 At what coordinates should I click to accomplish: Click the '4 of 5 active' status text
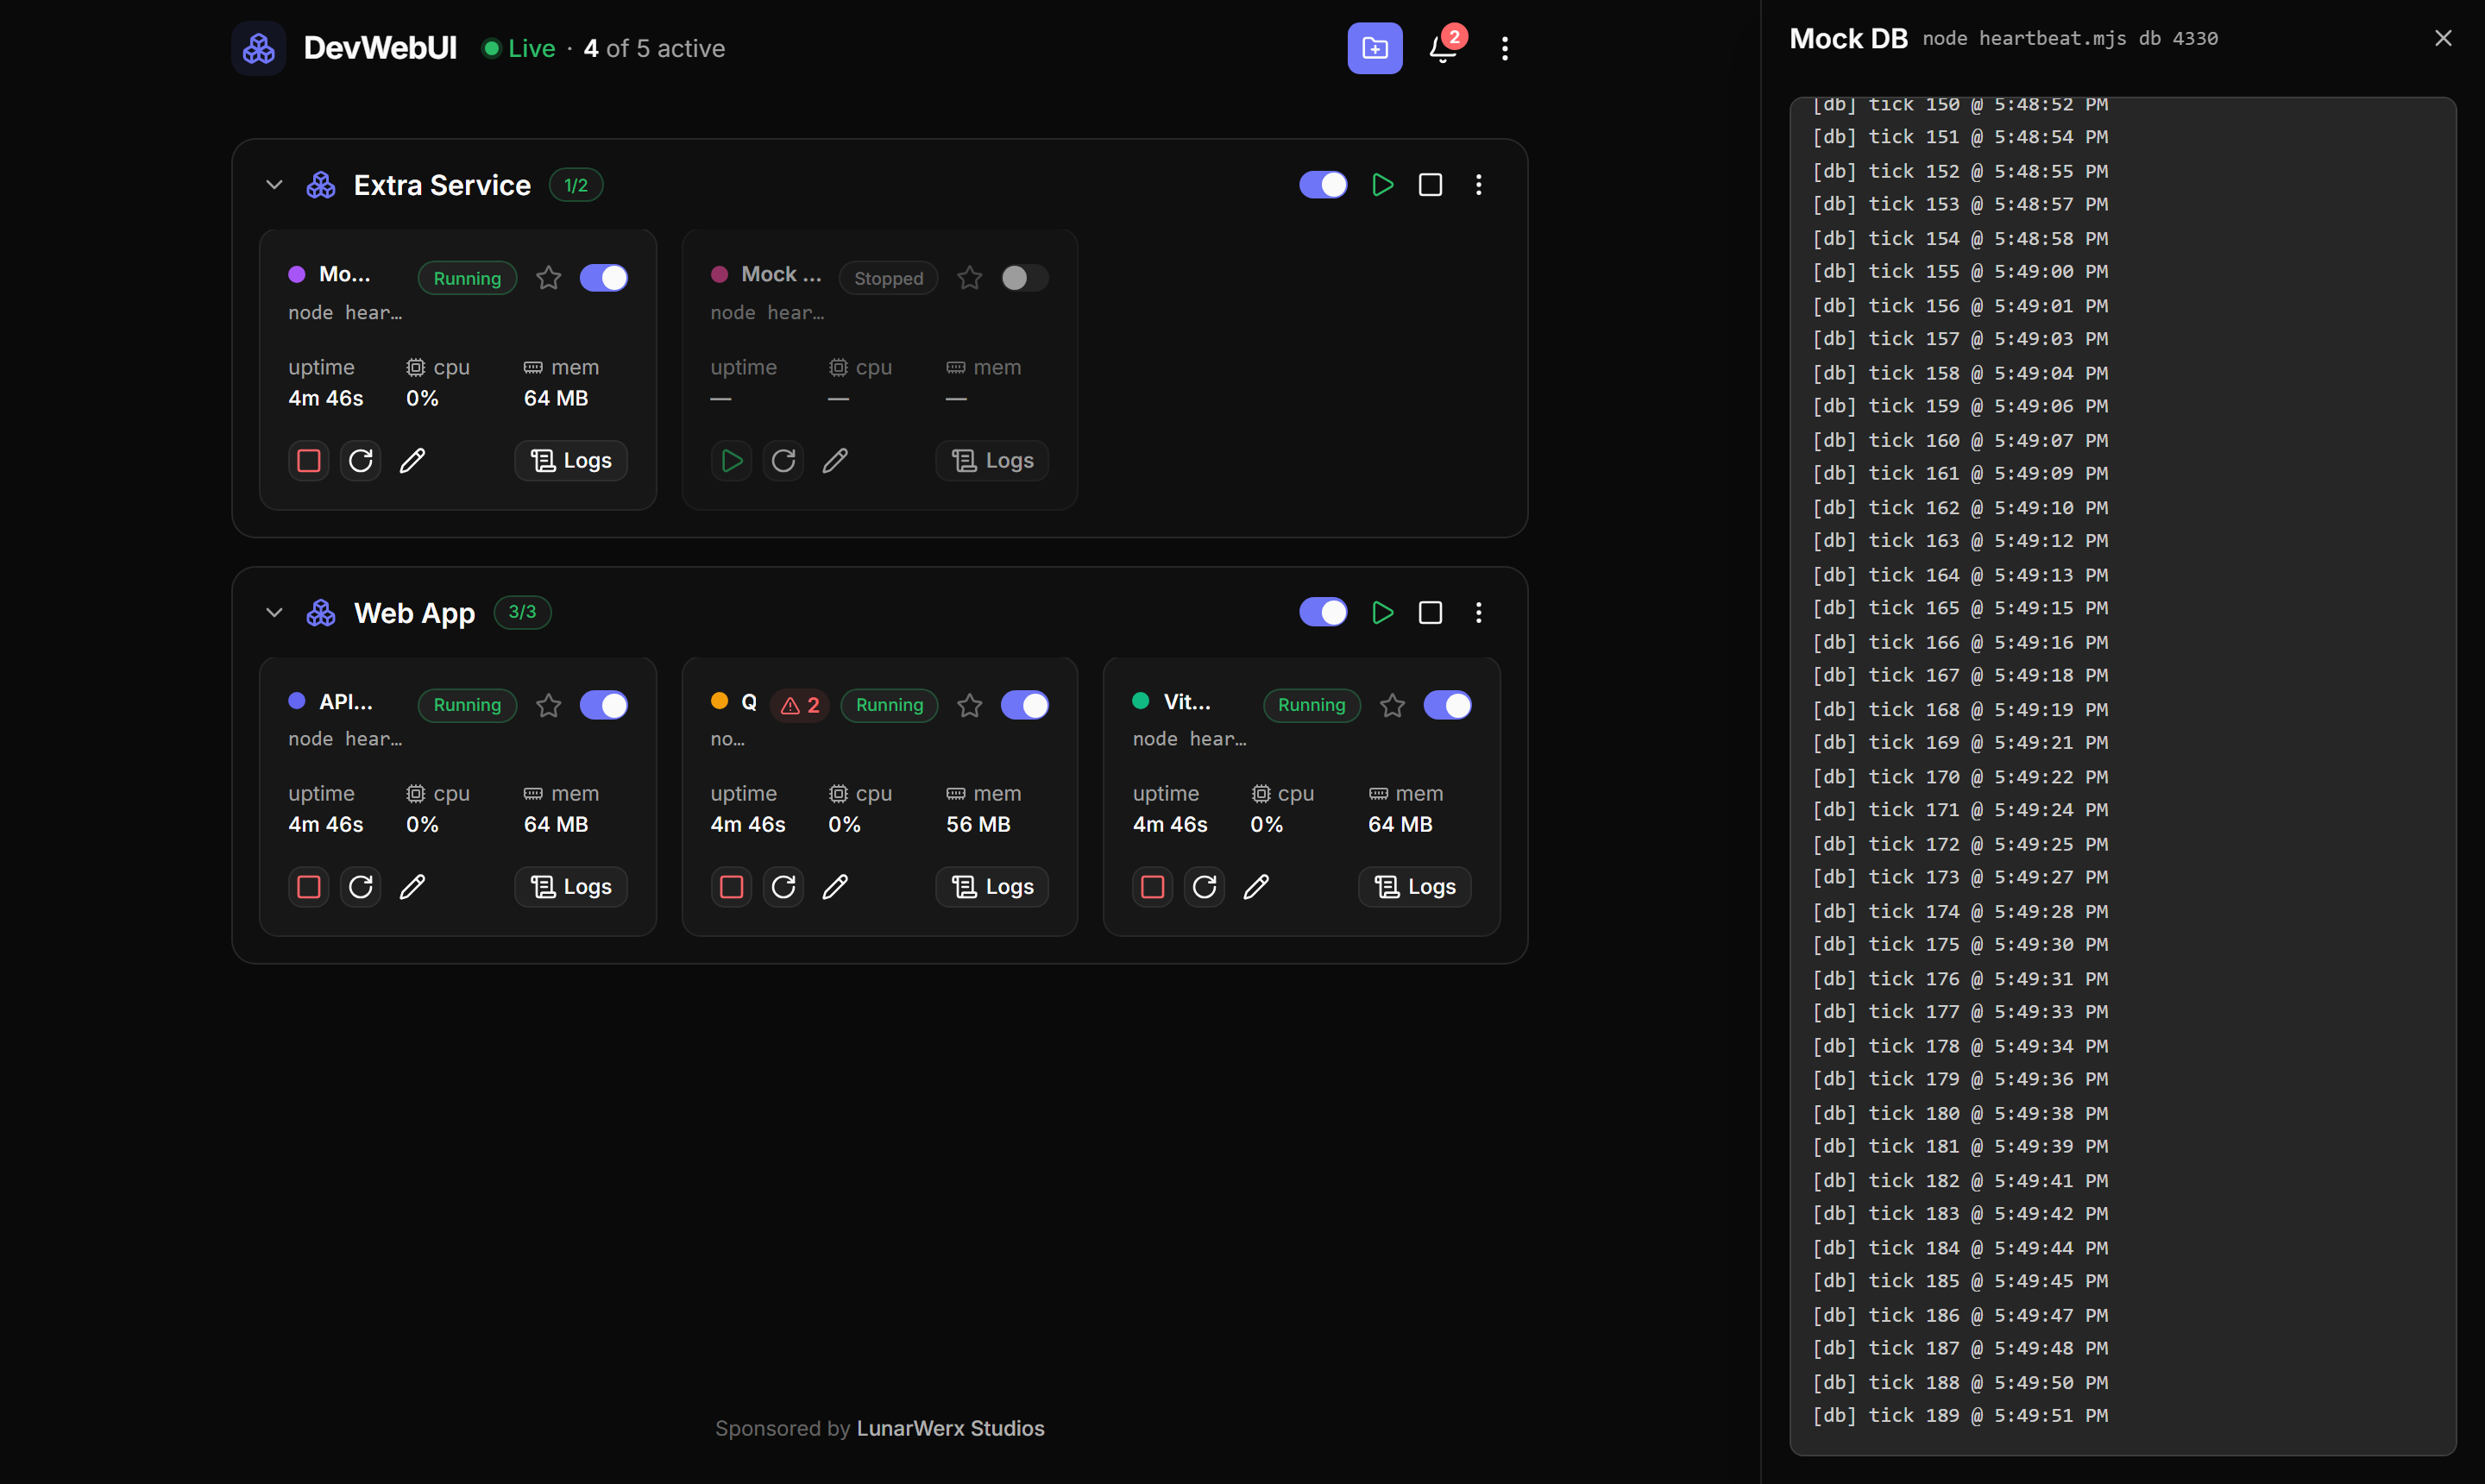coord(654,48)
